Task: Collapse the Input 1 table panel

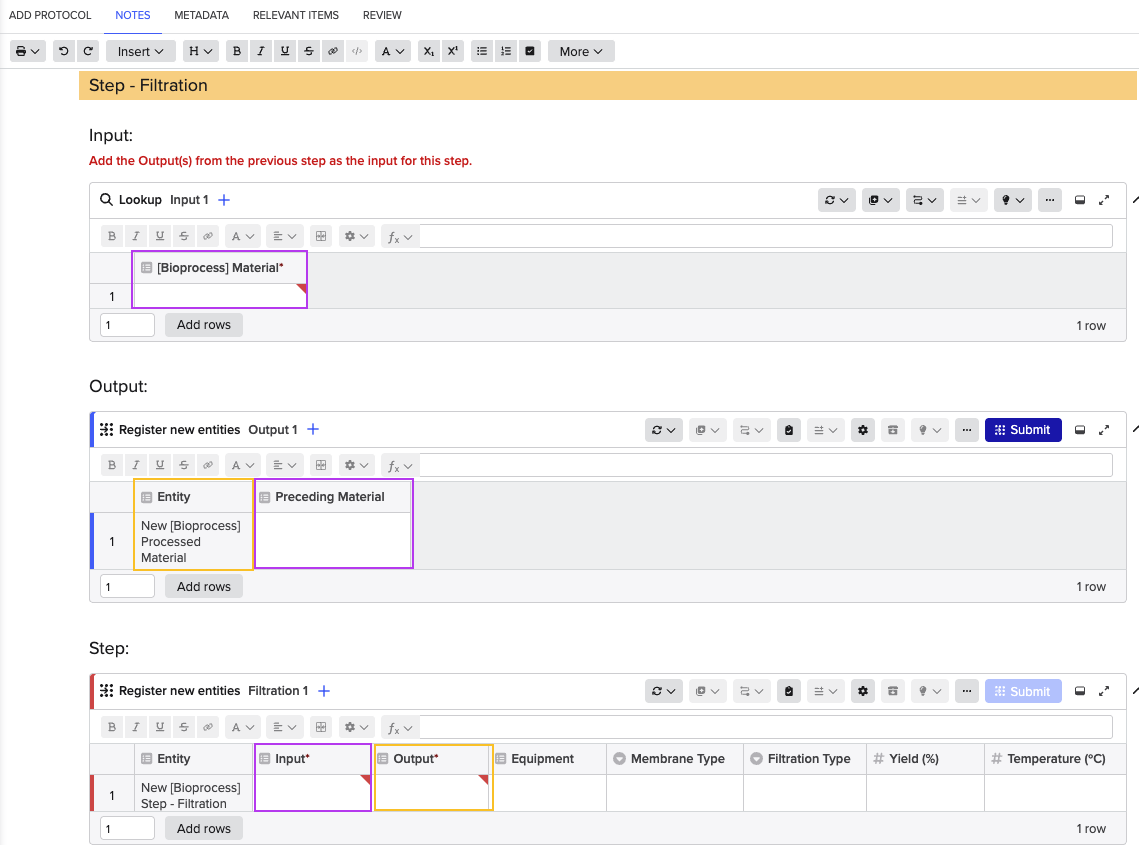Action: click(1079, 200)
